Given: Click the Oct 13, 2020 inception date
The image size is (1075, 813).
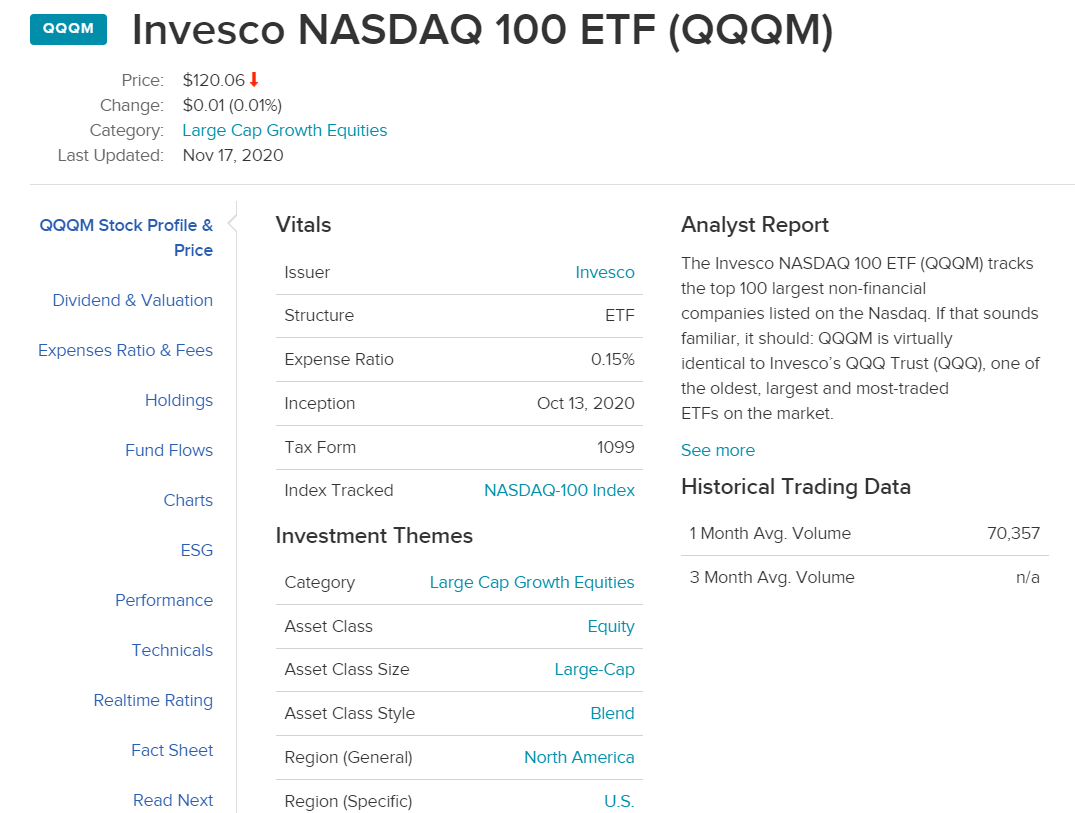Looking at the screenshot, I should pyautogui.click(x=586, y=403).
